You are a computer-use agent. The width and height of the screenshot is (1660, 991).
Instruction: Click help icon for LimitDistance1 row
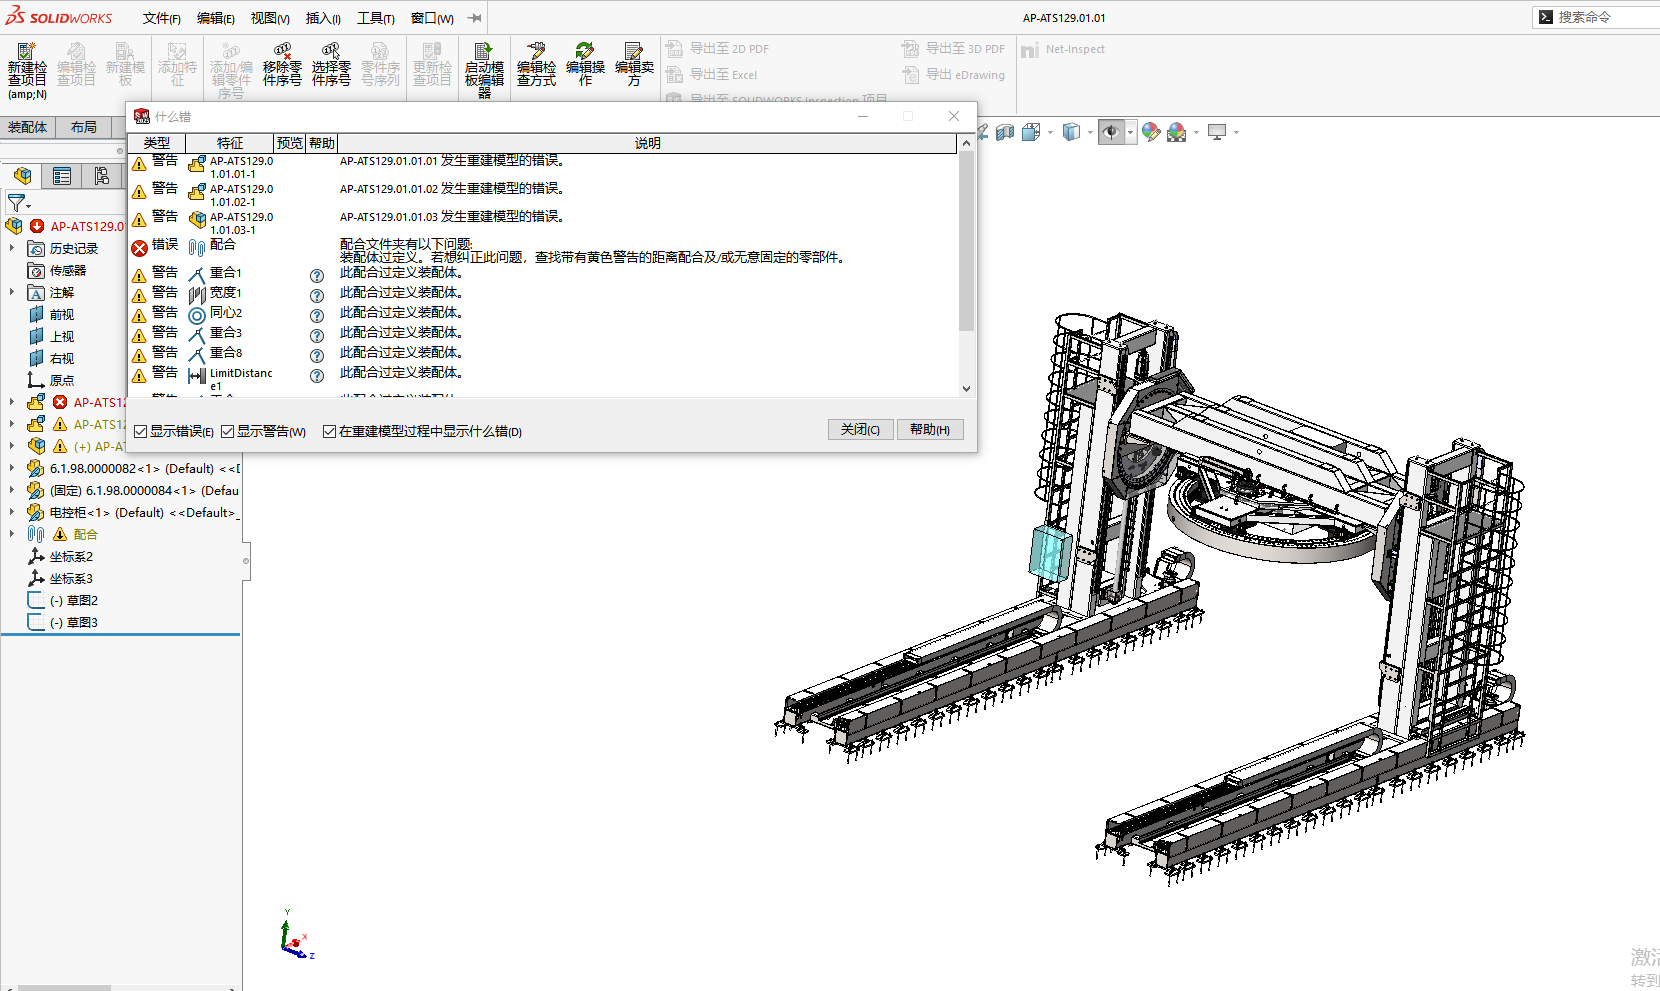coord(317,376)
